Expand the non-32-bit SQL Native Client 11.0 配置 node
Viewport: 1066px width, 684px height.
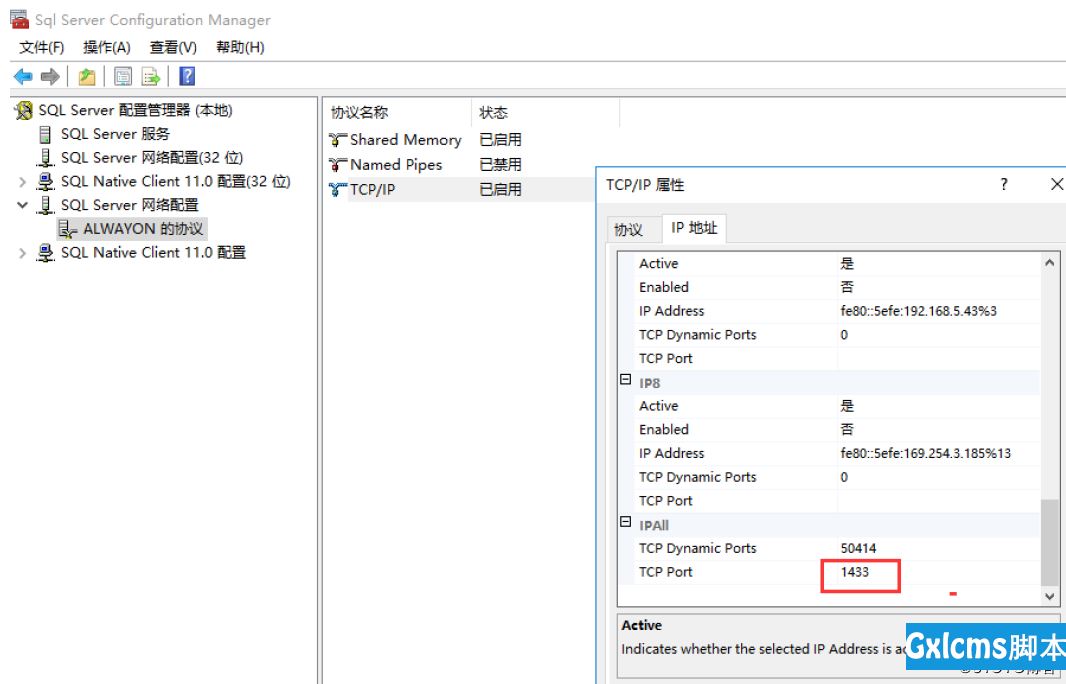point(22,253)
